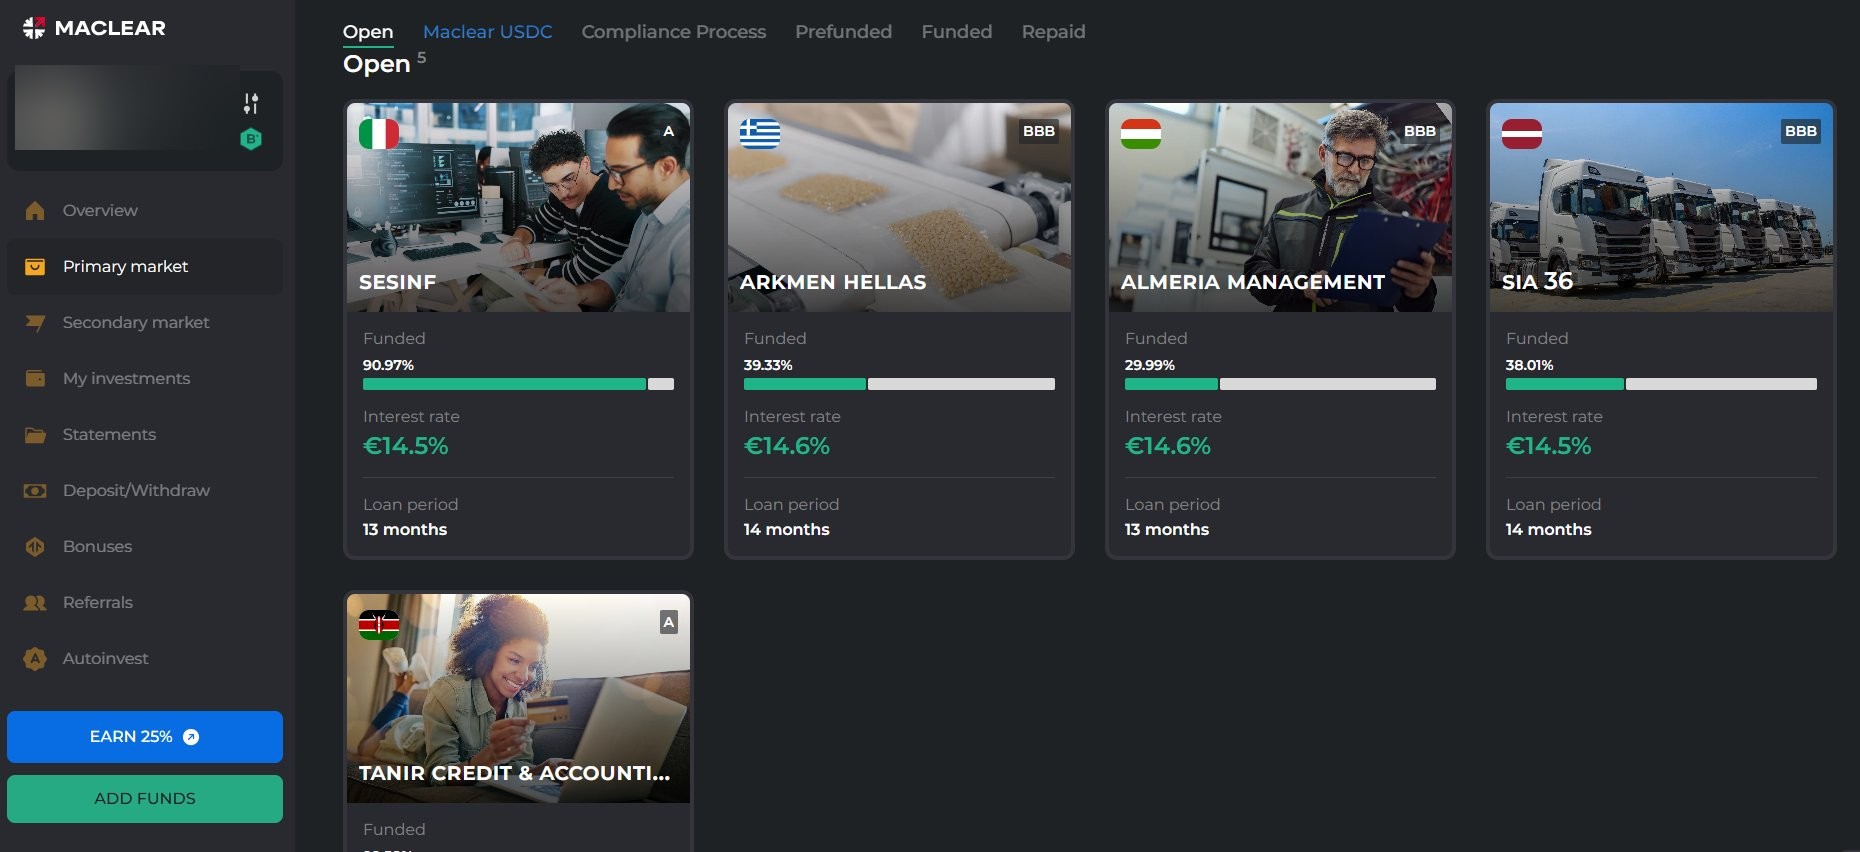Click SIA 36 interest rate €14.5%
1860x852 pixels.
pyautogui.click(x=1548, y=446)
